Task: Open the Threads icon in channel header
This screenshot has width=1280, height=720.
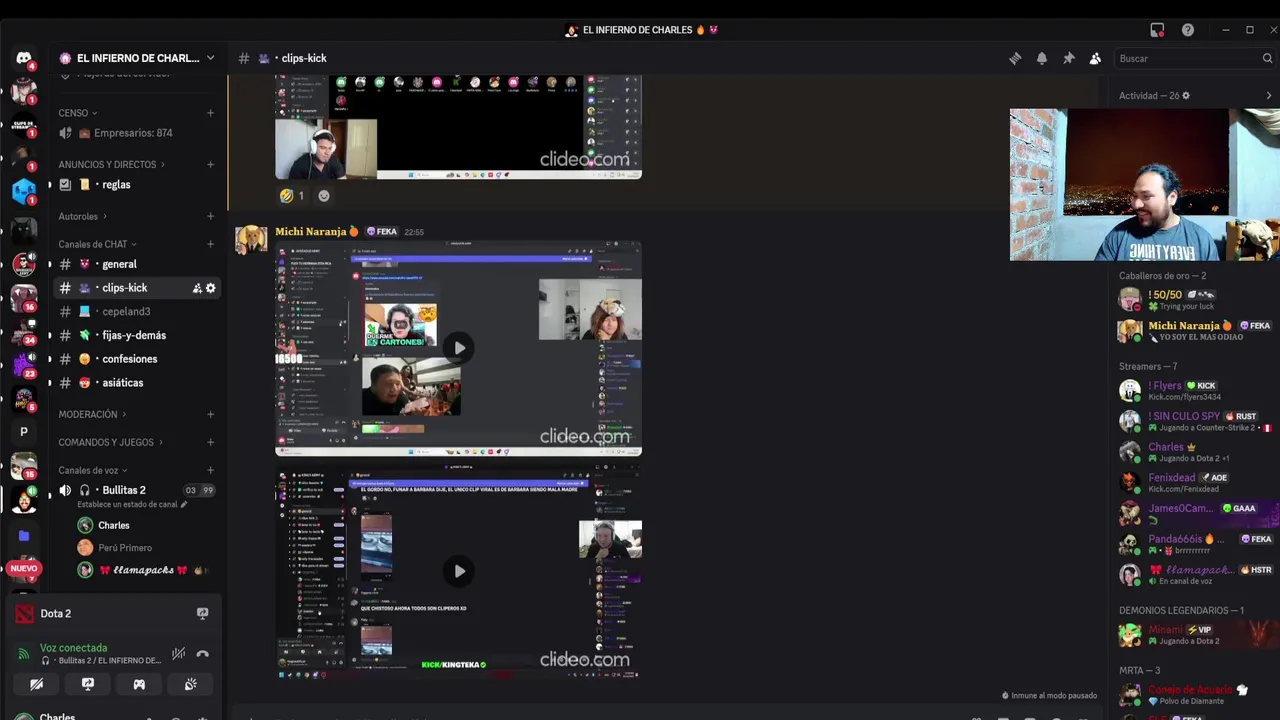Action: [1015, 59]
